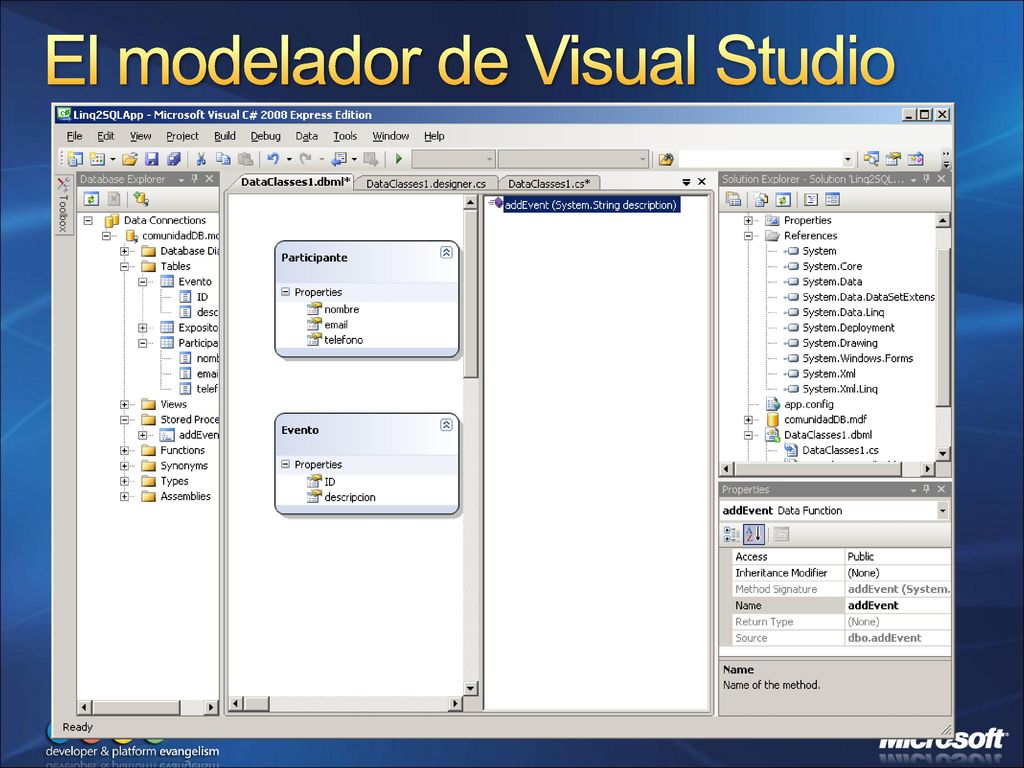The height and width of the screenshot is (768, 1024).
Task: Switch Properties to Categorized view
Action: pos(731,535)
